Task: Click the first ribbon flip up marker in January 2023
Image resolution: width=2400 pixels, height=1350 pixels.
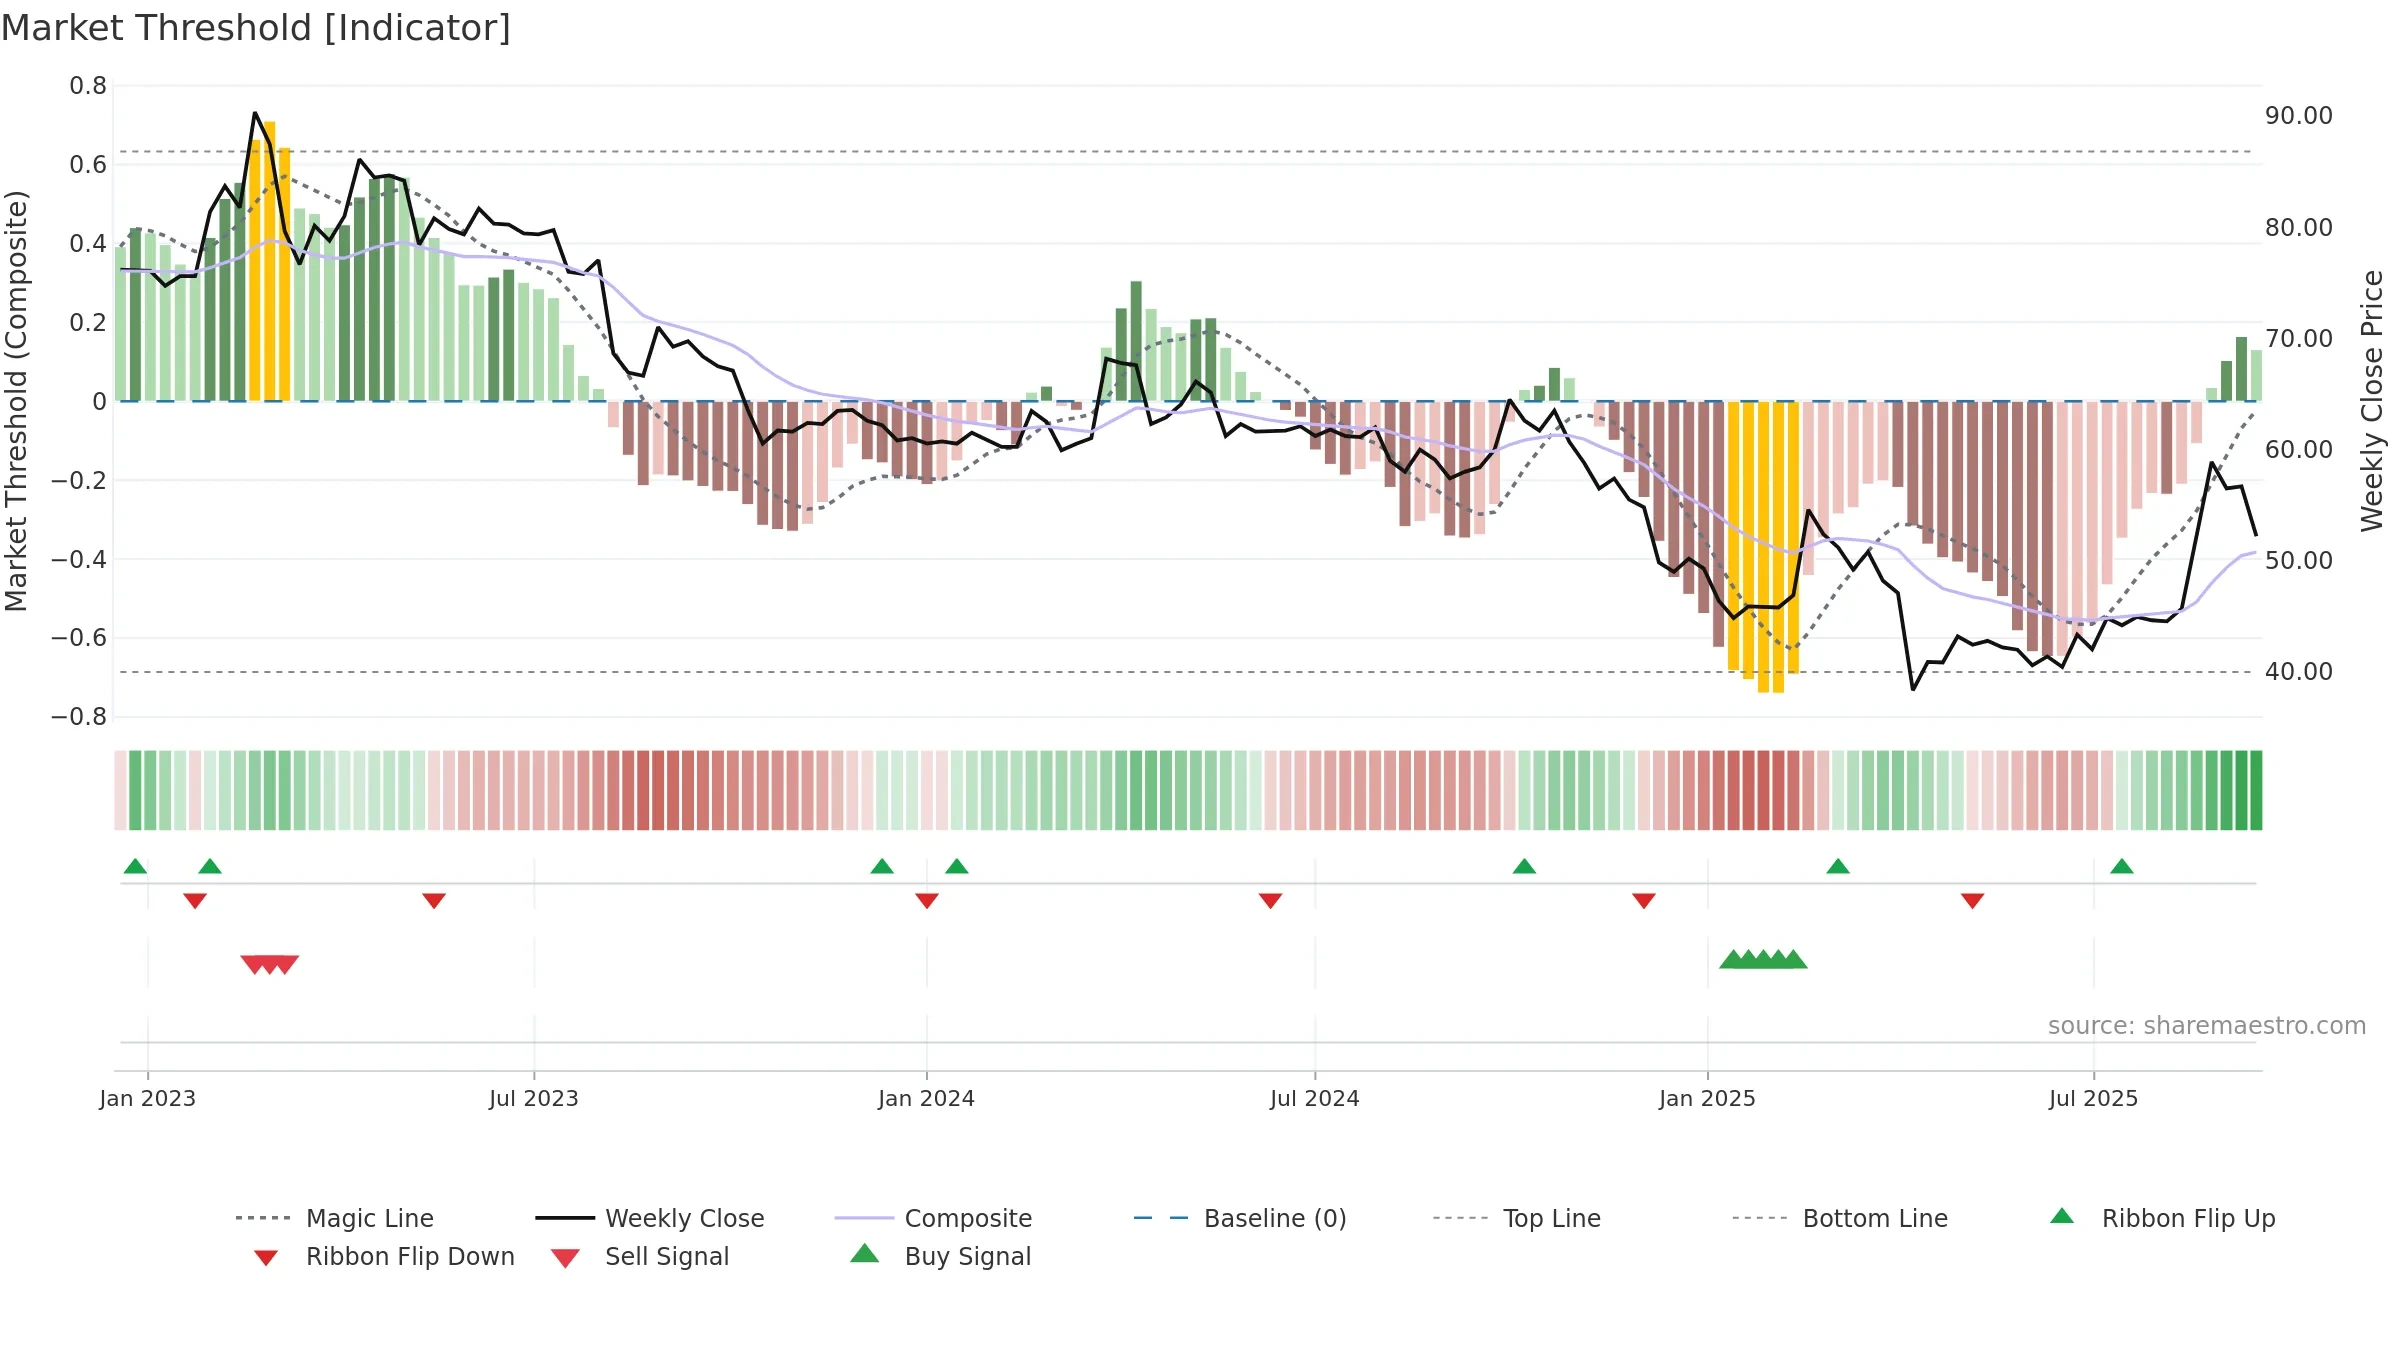Action: 135,866
